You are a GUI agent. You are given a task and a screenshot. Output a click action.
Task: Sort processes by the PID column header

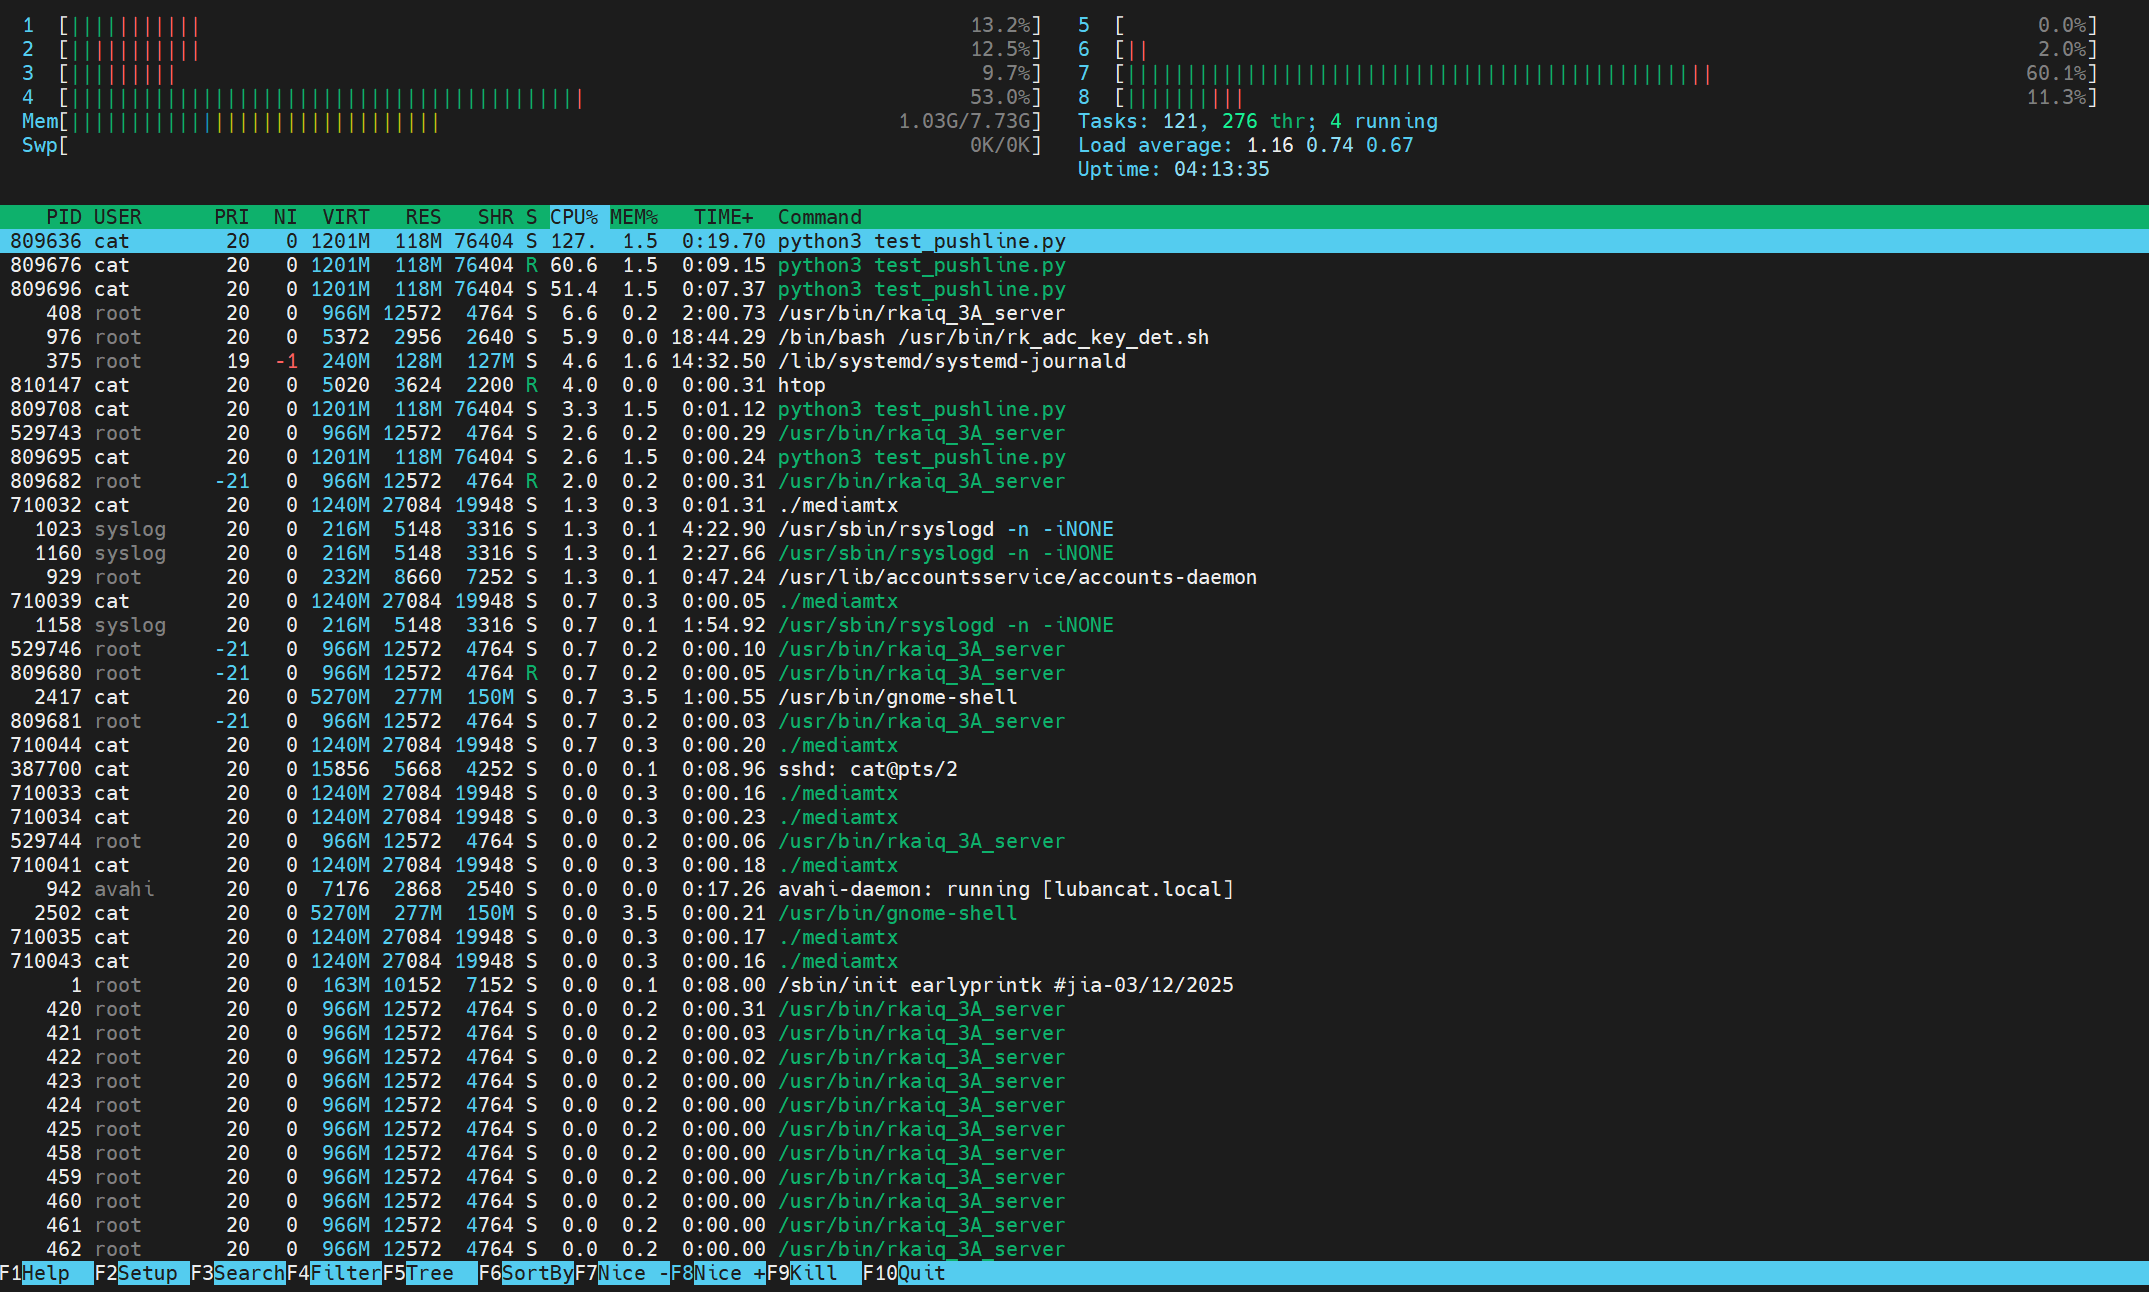coord(63,217)
